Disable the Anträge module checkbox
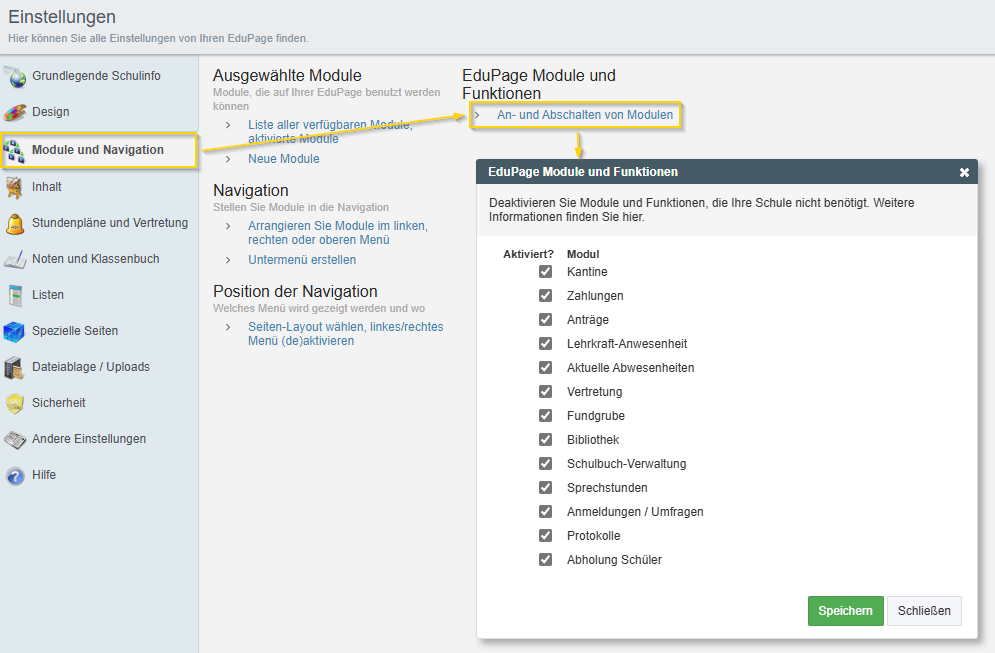The height and width of the screenshot is (653, 995). pos(545,320)
